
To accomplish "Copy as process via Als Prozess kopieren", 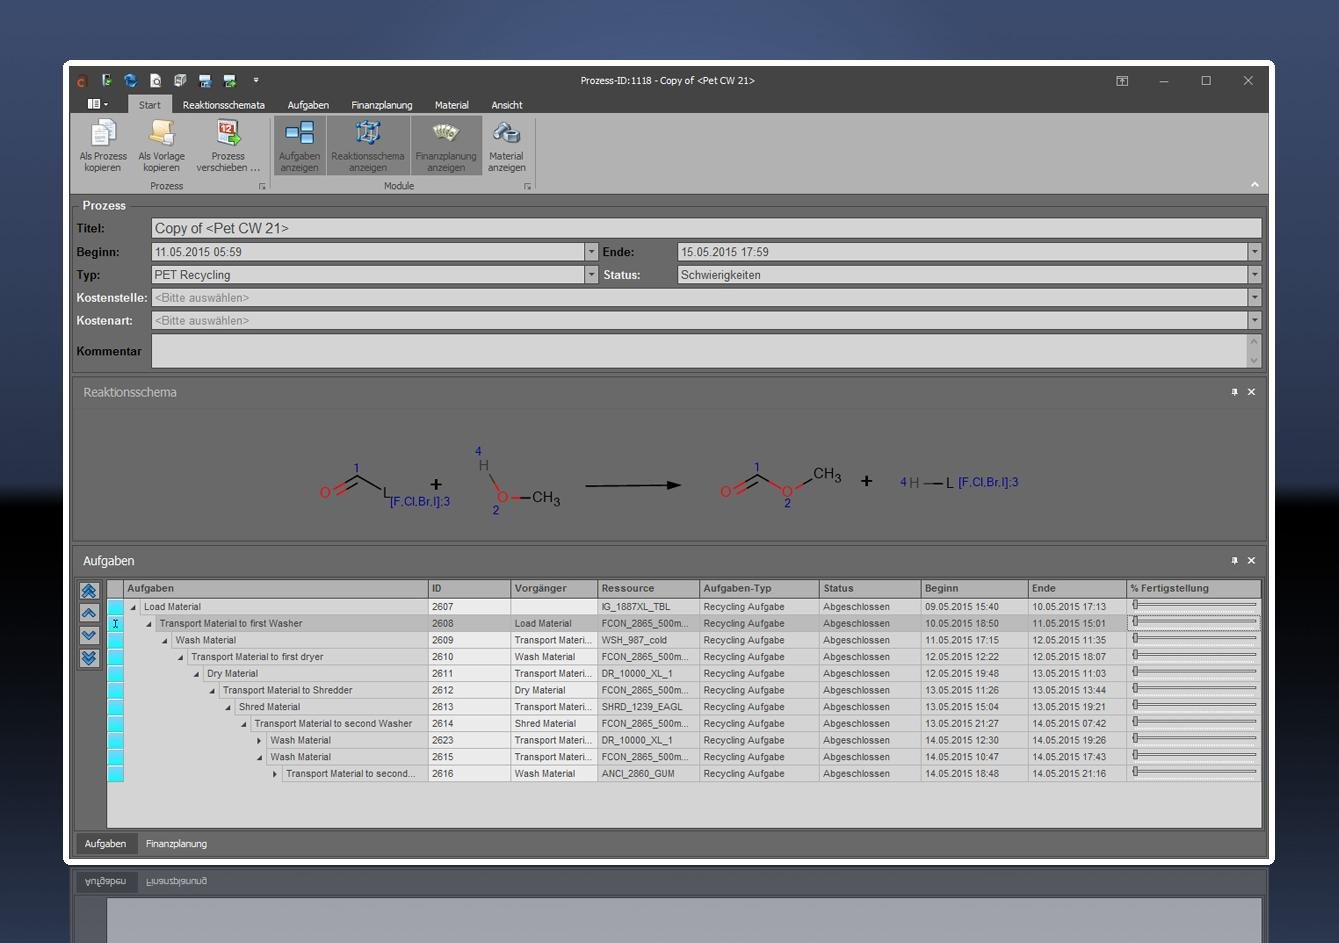I will [103, 146].
